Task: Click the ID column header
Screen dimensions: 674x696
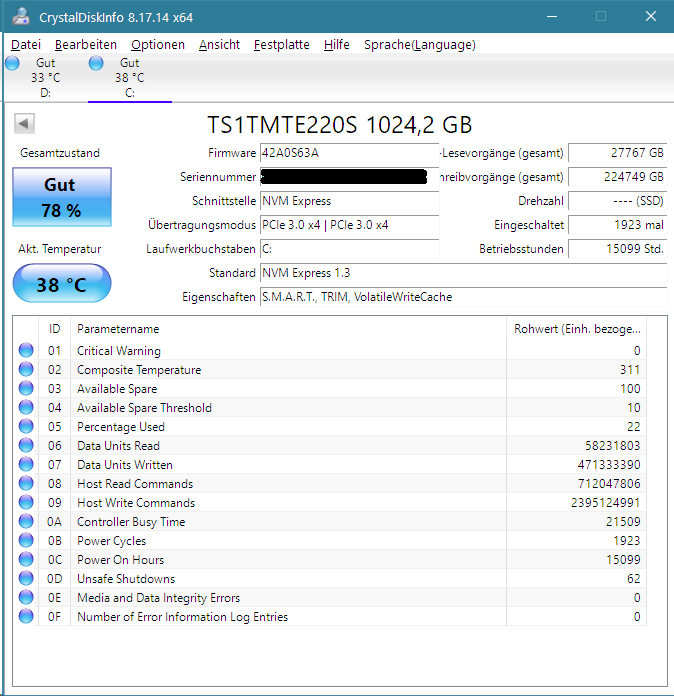Action: [55, 329]
